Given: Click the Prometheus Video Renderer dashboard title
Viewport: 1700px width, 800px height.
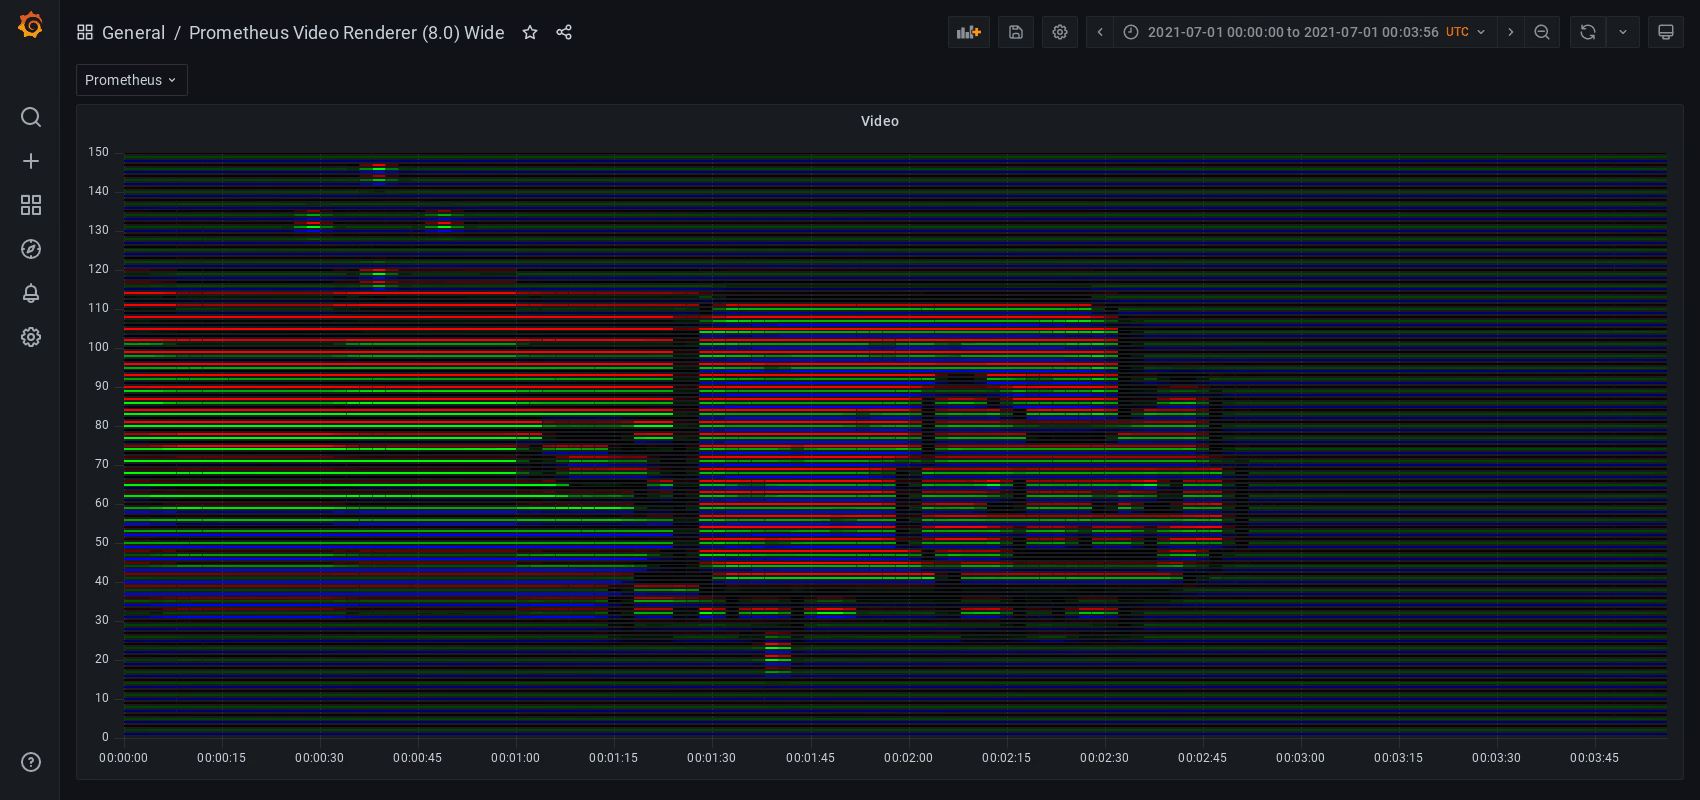Looking at the screenshot, I should [347, 32].
